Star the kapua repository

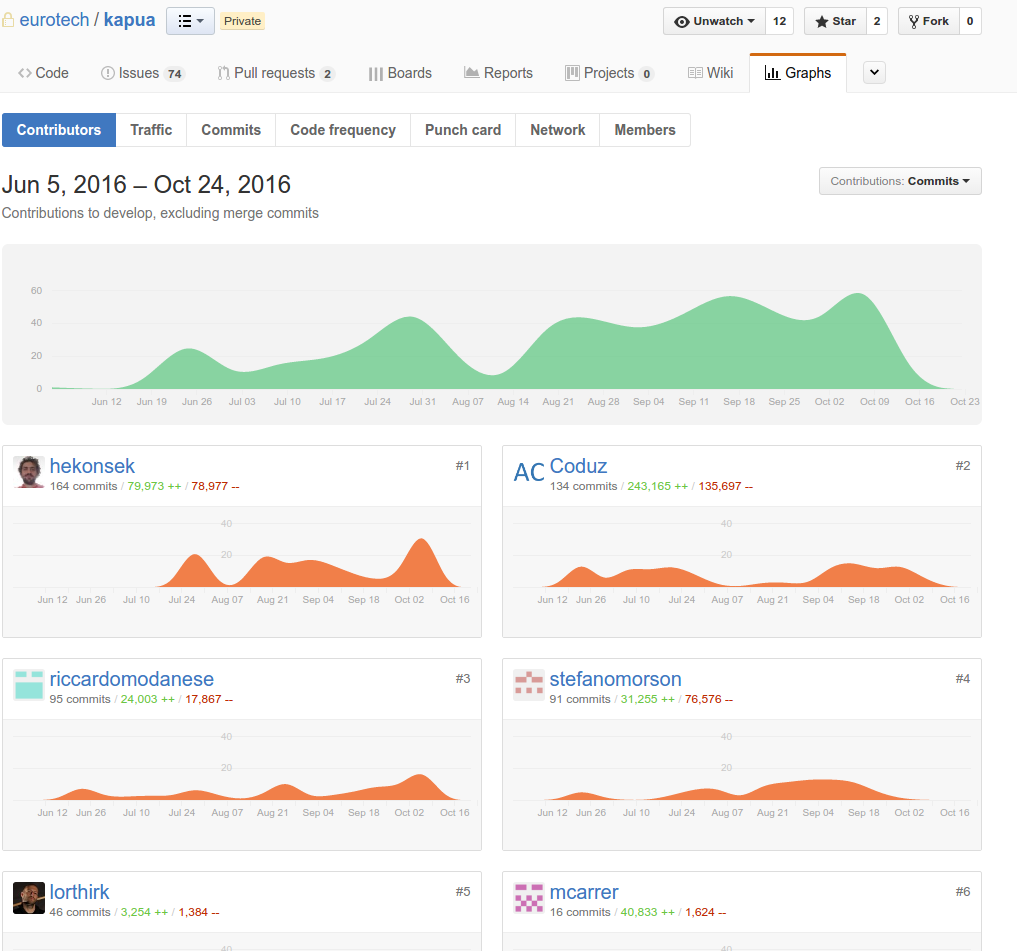point(835,21)
